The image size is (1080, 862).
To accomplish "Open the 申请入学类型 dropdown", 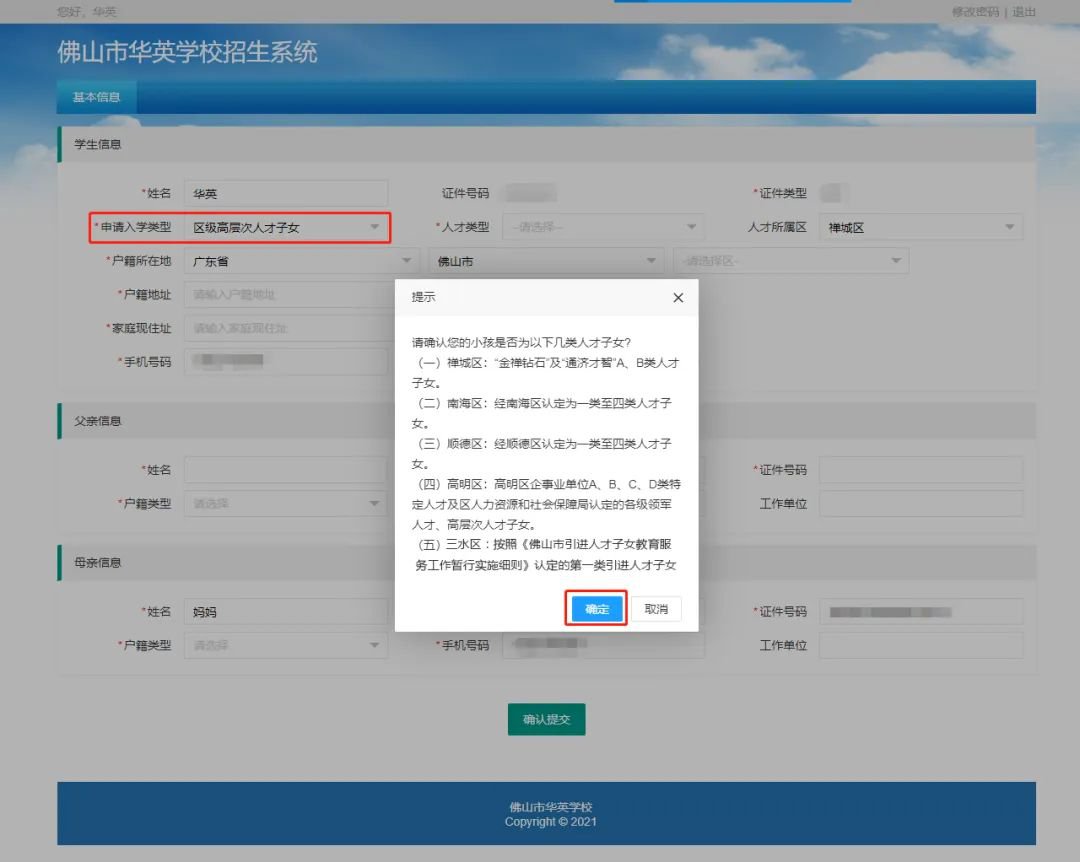I will [286, 228].
